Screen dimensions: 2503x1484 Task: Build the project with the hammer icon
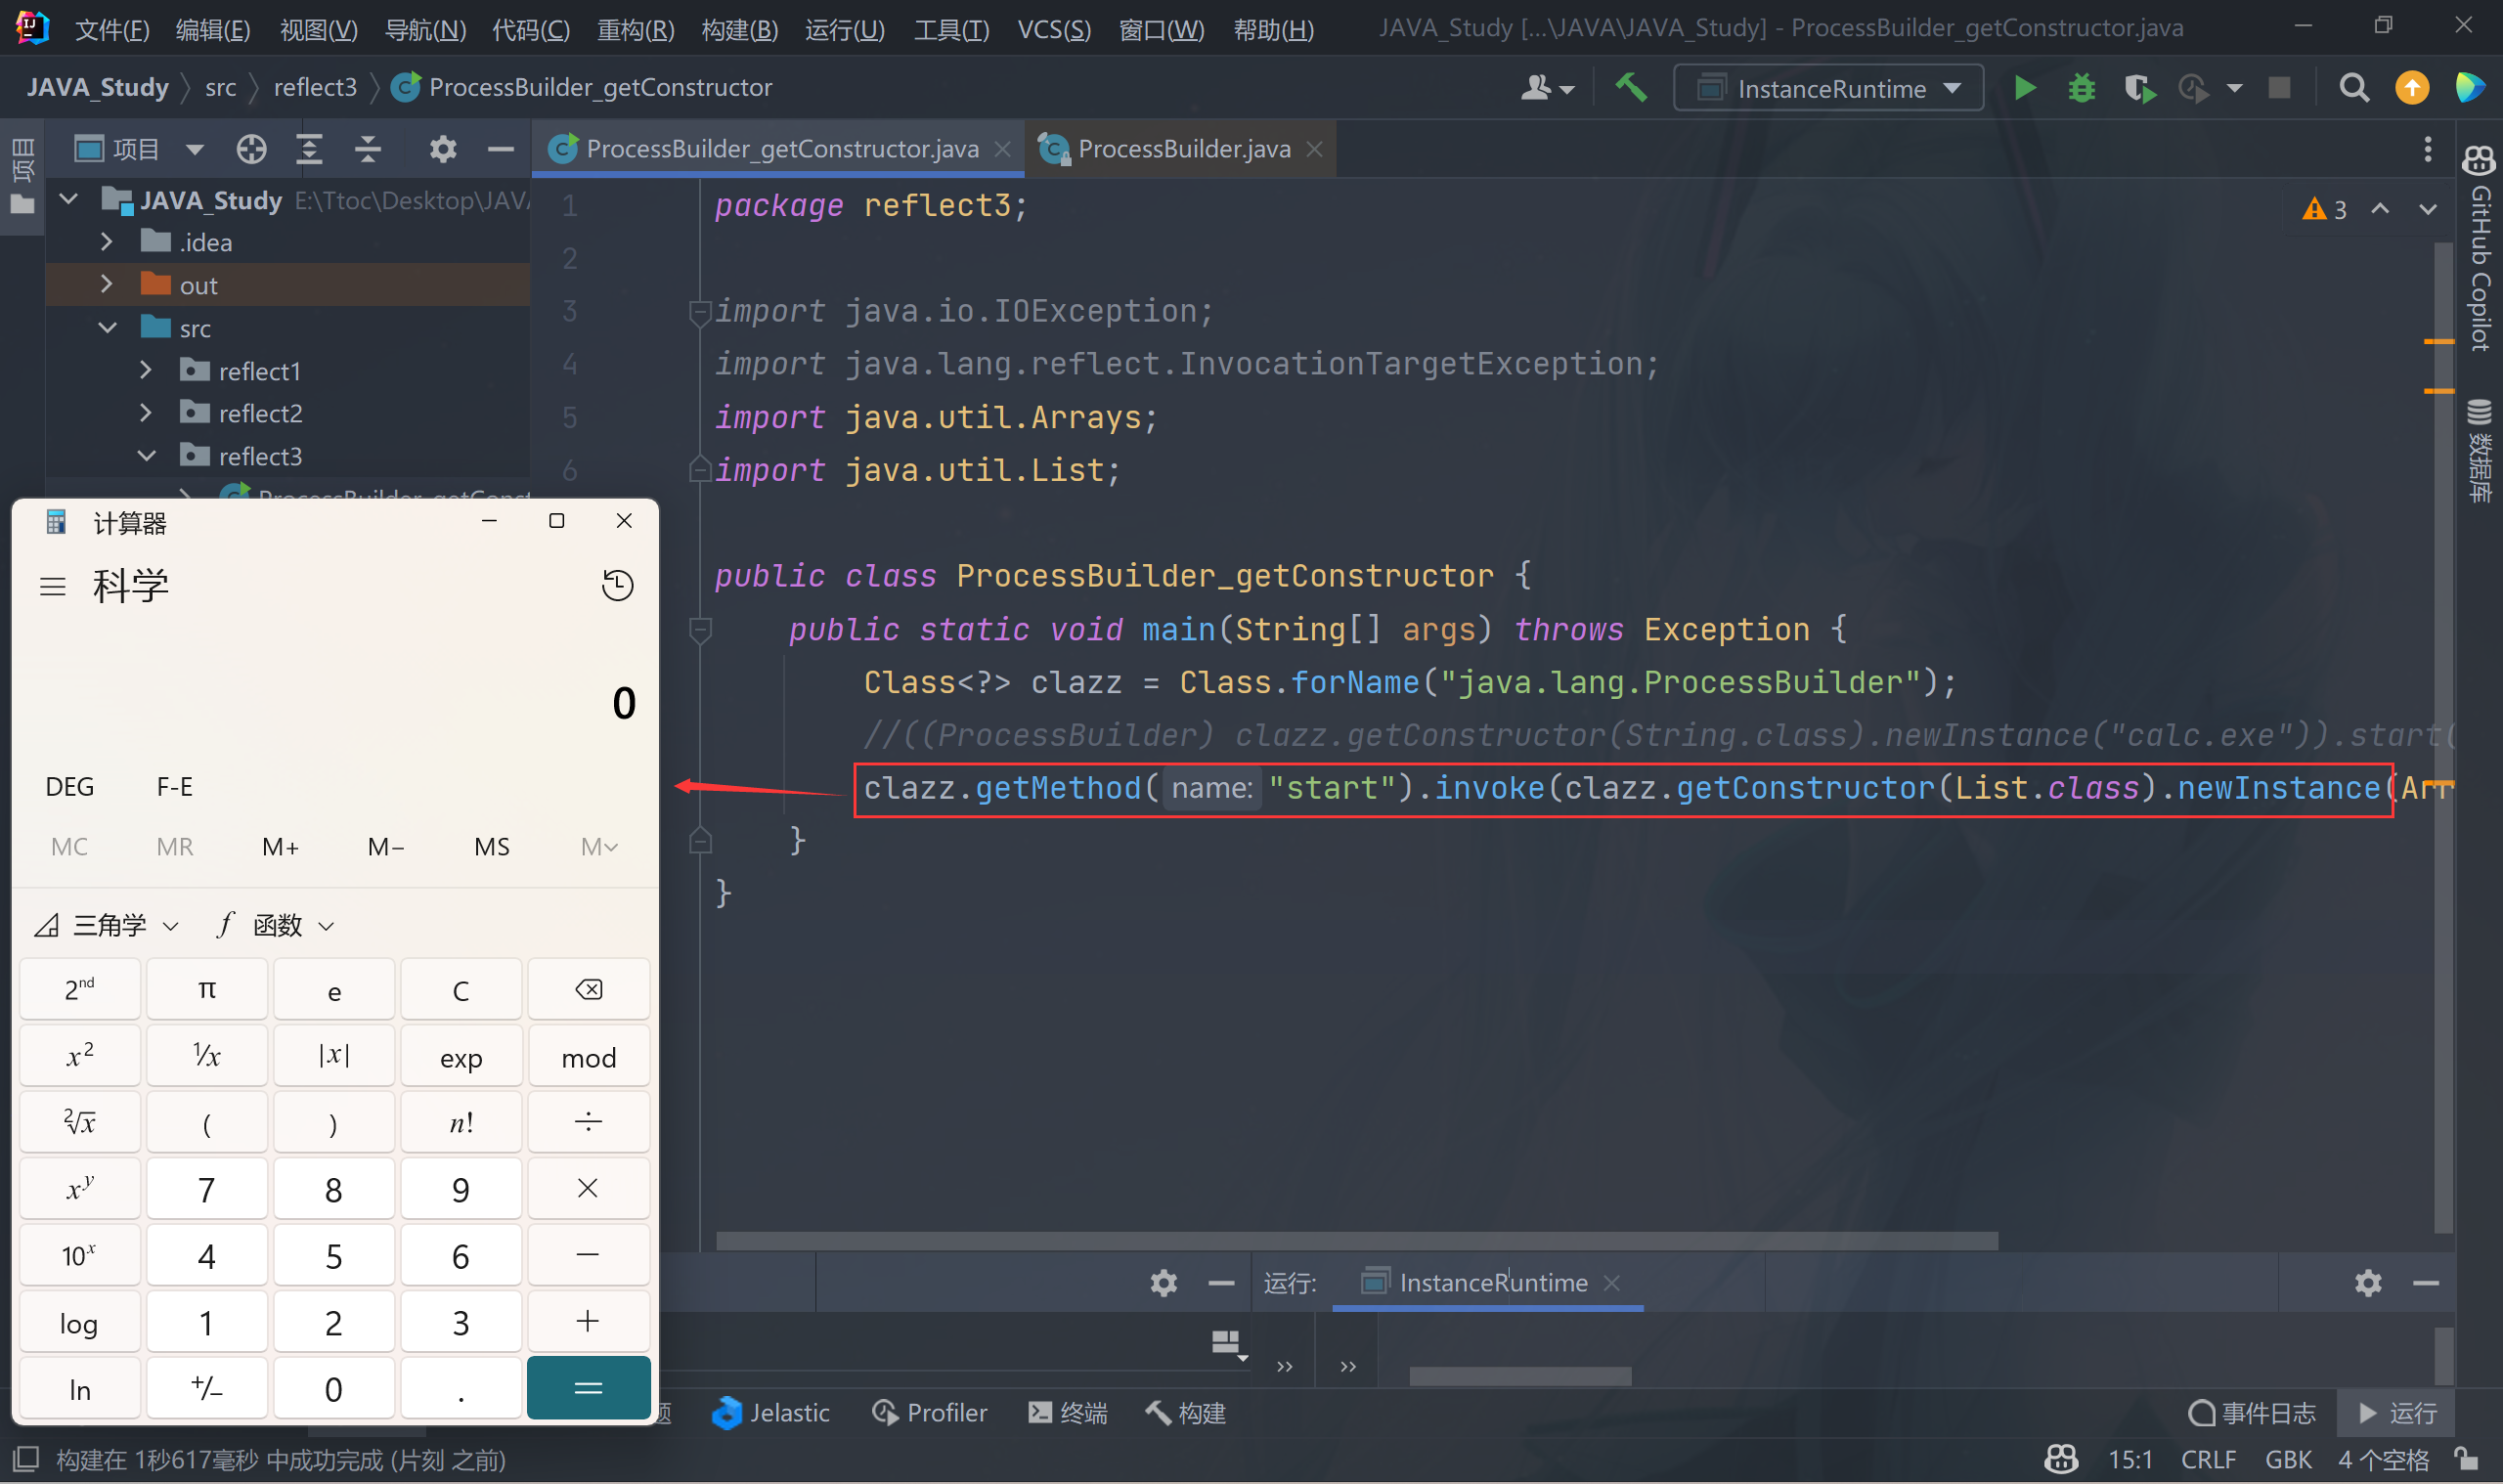click(1631, 88)
